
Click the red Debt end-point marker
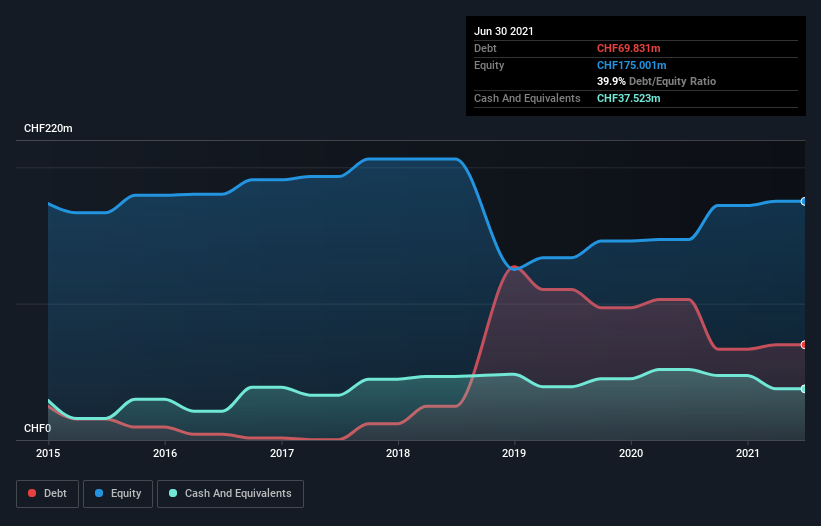pos(804,345)
